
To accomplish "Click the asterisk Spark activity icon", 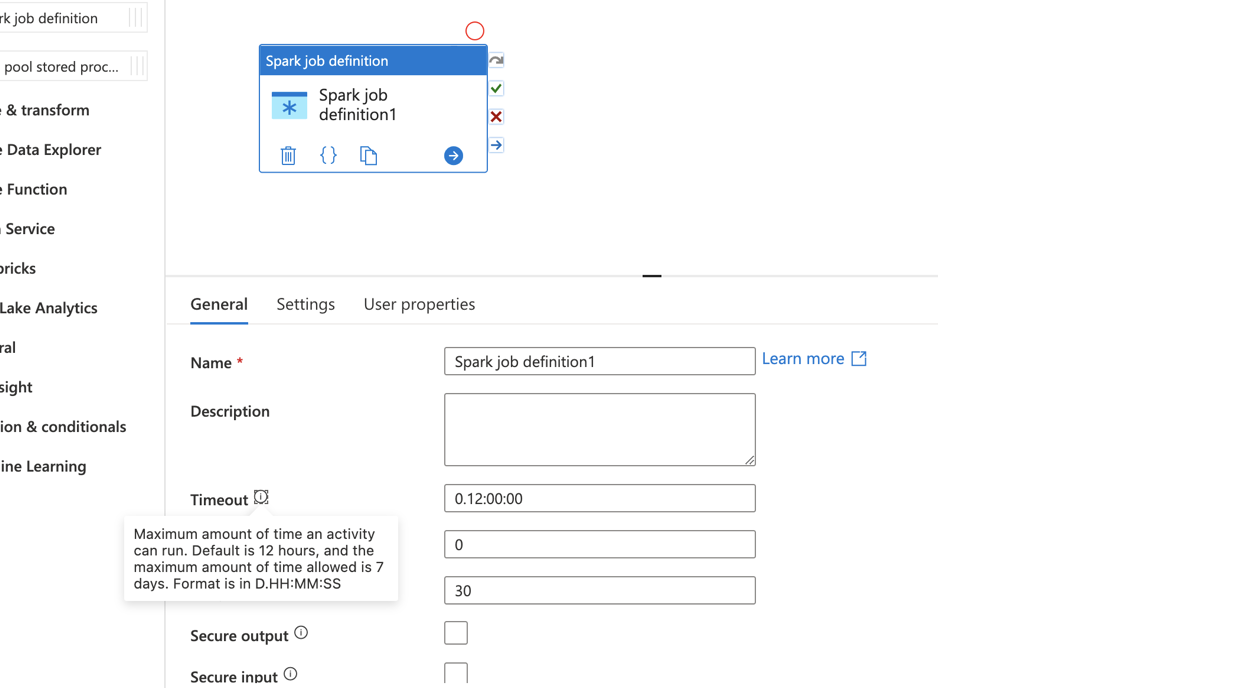I will (289, 105).
